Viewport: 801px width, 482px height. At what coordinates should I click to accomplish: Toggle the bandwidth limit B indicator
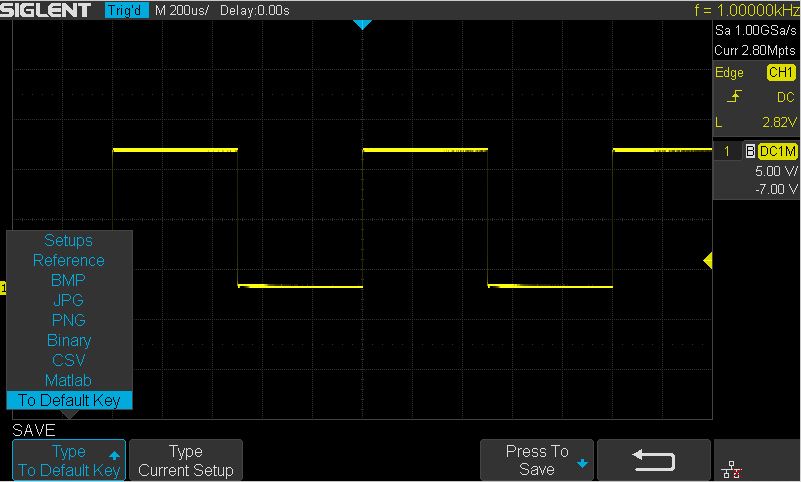pyautogui.click(x=749, y=151)
